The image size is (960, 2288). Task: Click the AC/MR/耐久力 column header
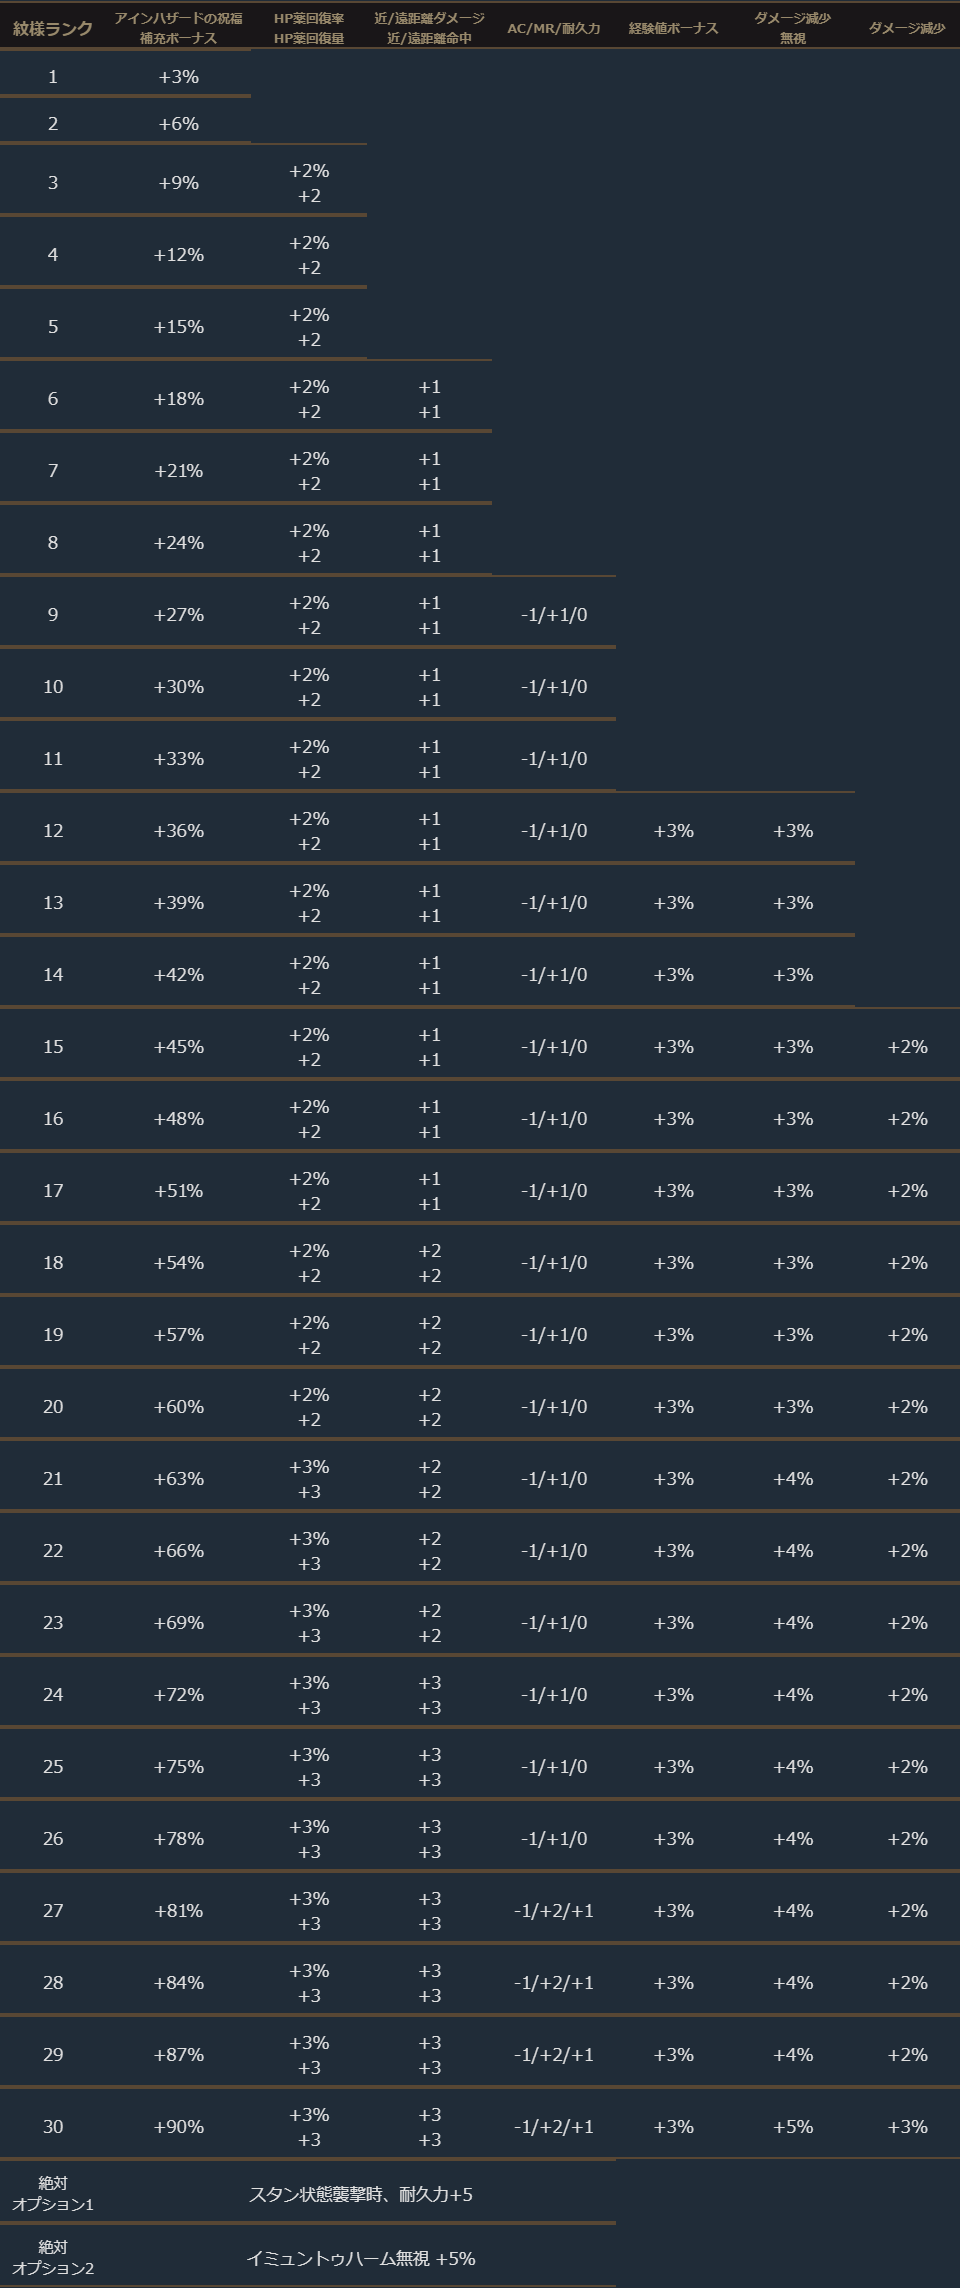pyautogui.click(x=553, y=28)
